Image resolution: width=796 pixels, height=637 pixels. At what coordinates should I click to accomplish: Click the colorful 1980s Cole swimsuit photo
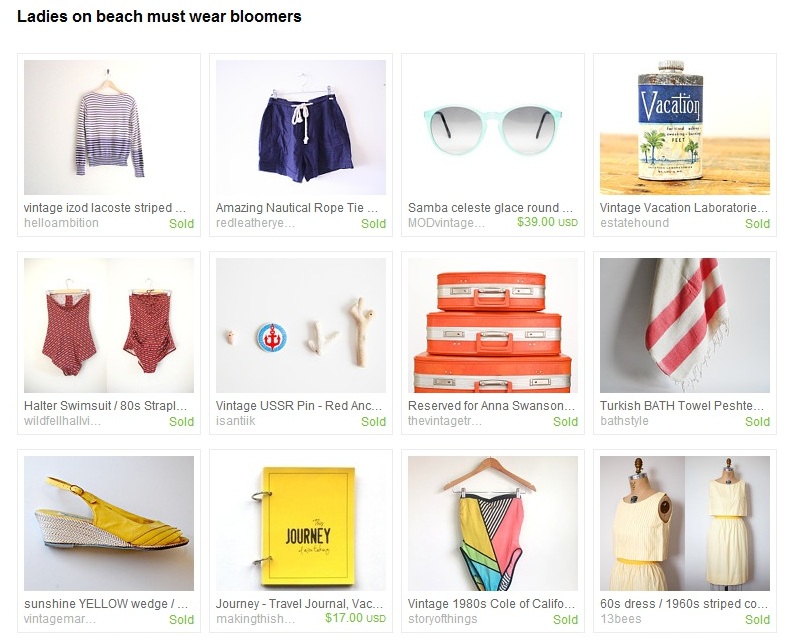(x=492, y=523)
